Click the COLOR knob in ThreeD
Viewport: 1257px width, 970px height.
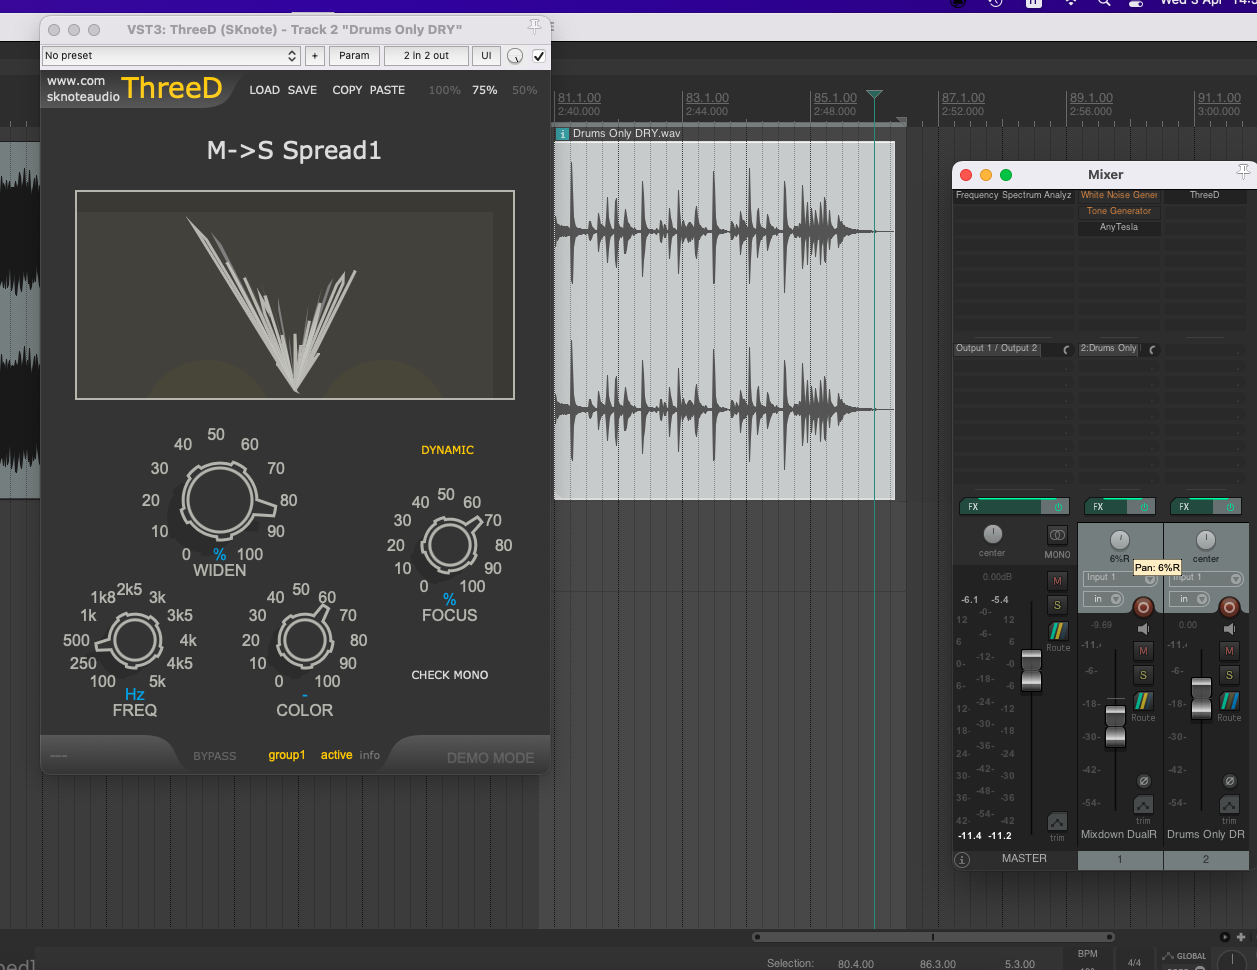coord(304,640)
